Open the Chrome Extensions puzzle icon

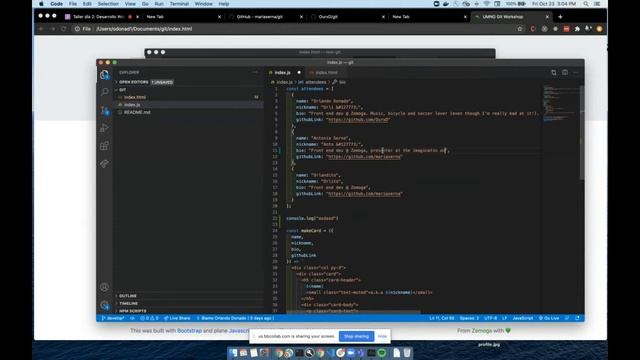coord(577,29)
